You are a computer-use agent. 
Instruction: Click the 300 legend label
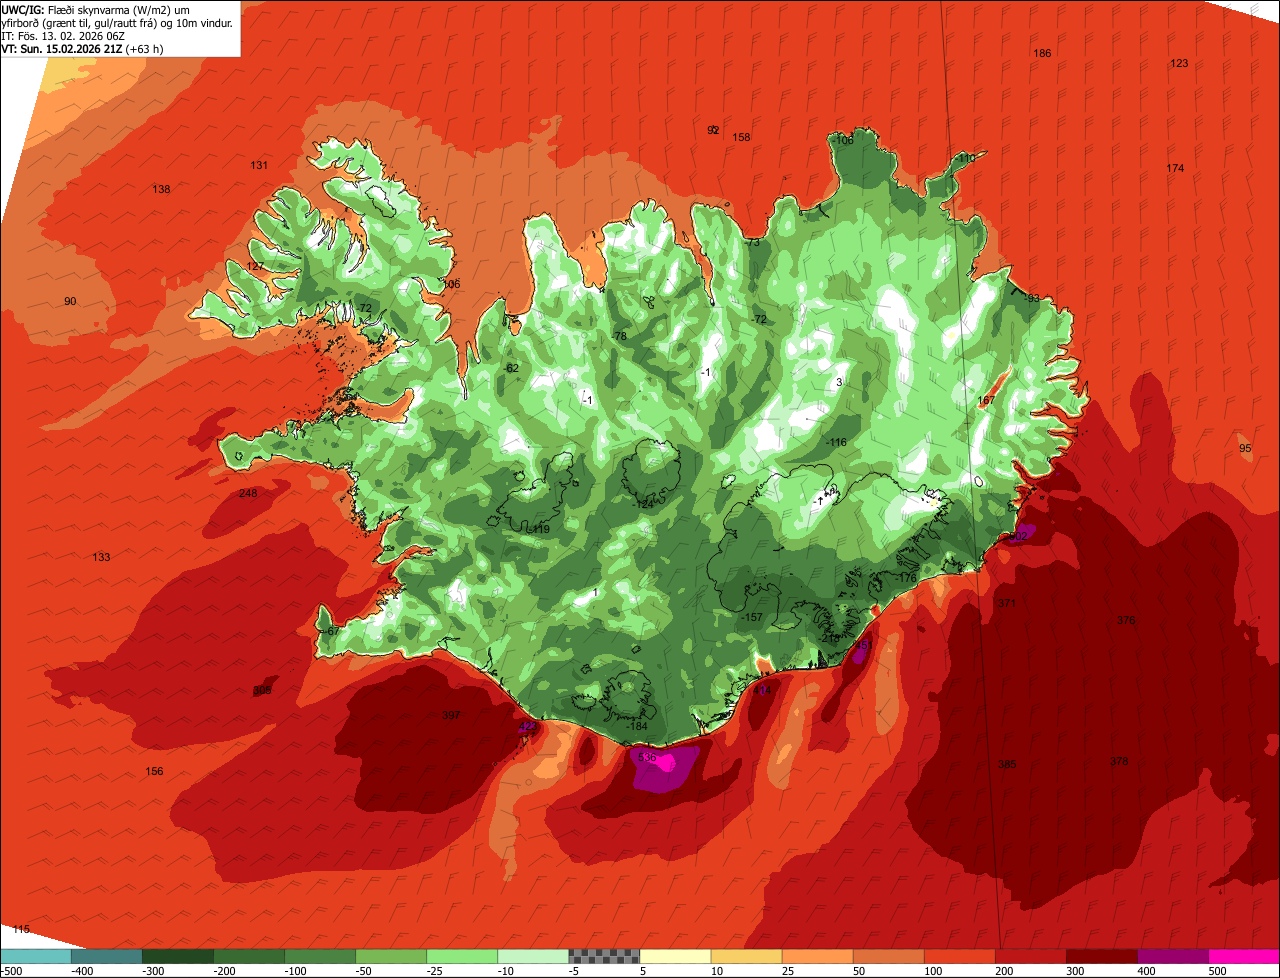coord(1074,971)
